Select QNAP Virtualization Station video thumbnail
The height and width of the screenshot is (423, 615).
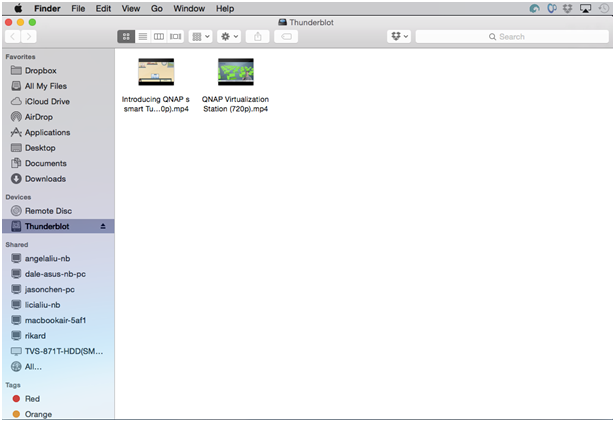pos(235,72)
